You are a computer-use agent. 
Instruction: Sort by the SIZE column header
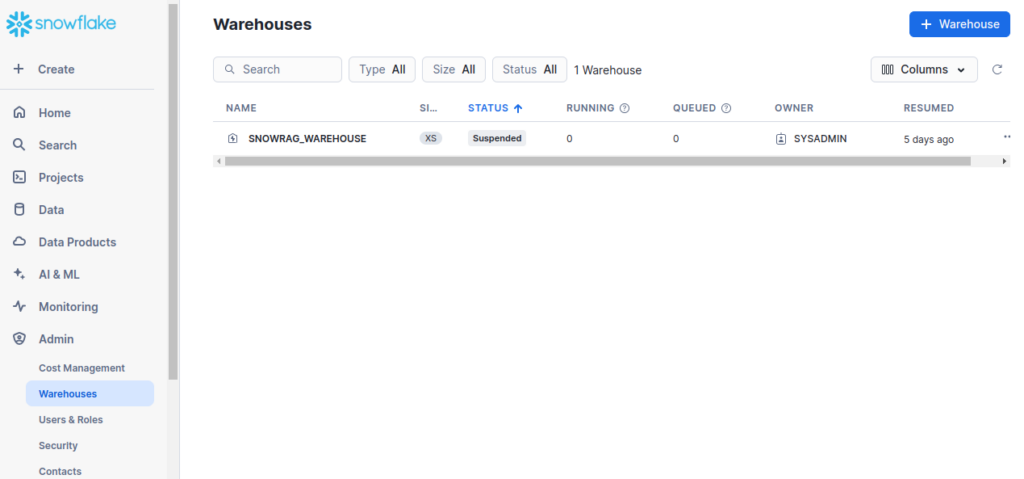click(x=428, y=108)
